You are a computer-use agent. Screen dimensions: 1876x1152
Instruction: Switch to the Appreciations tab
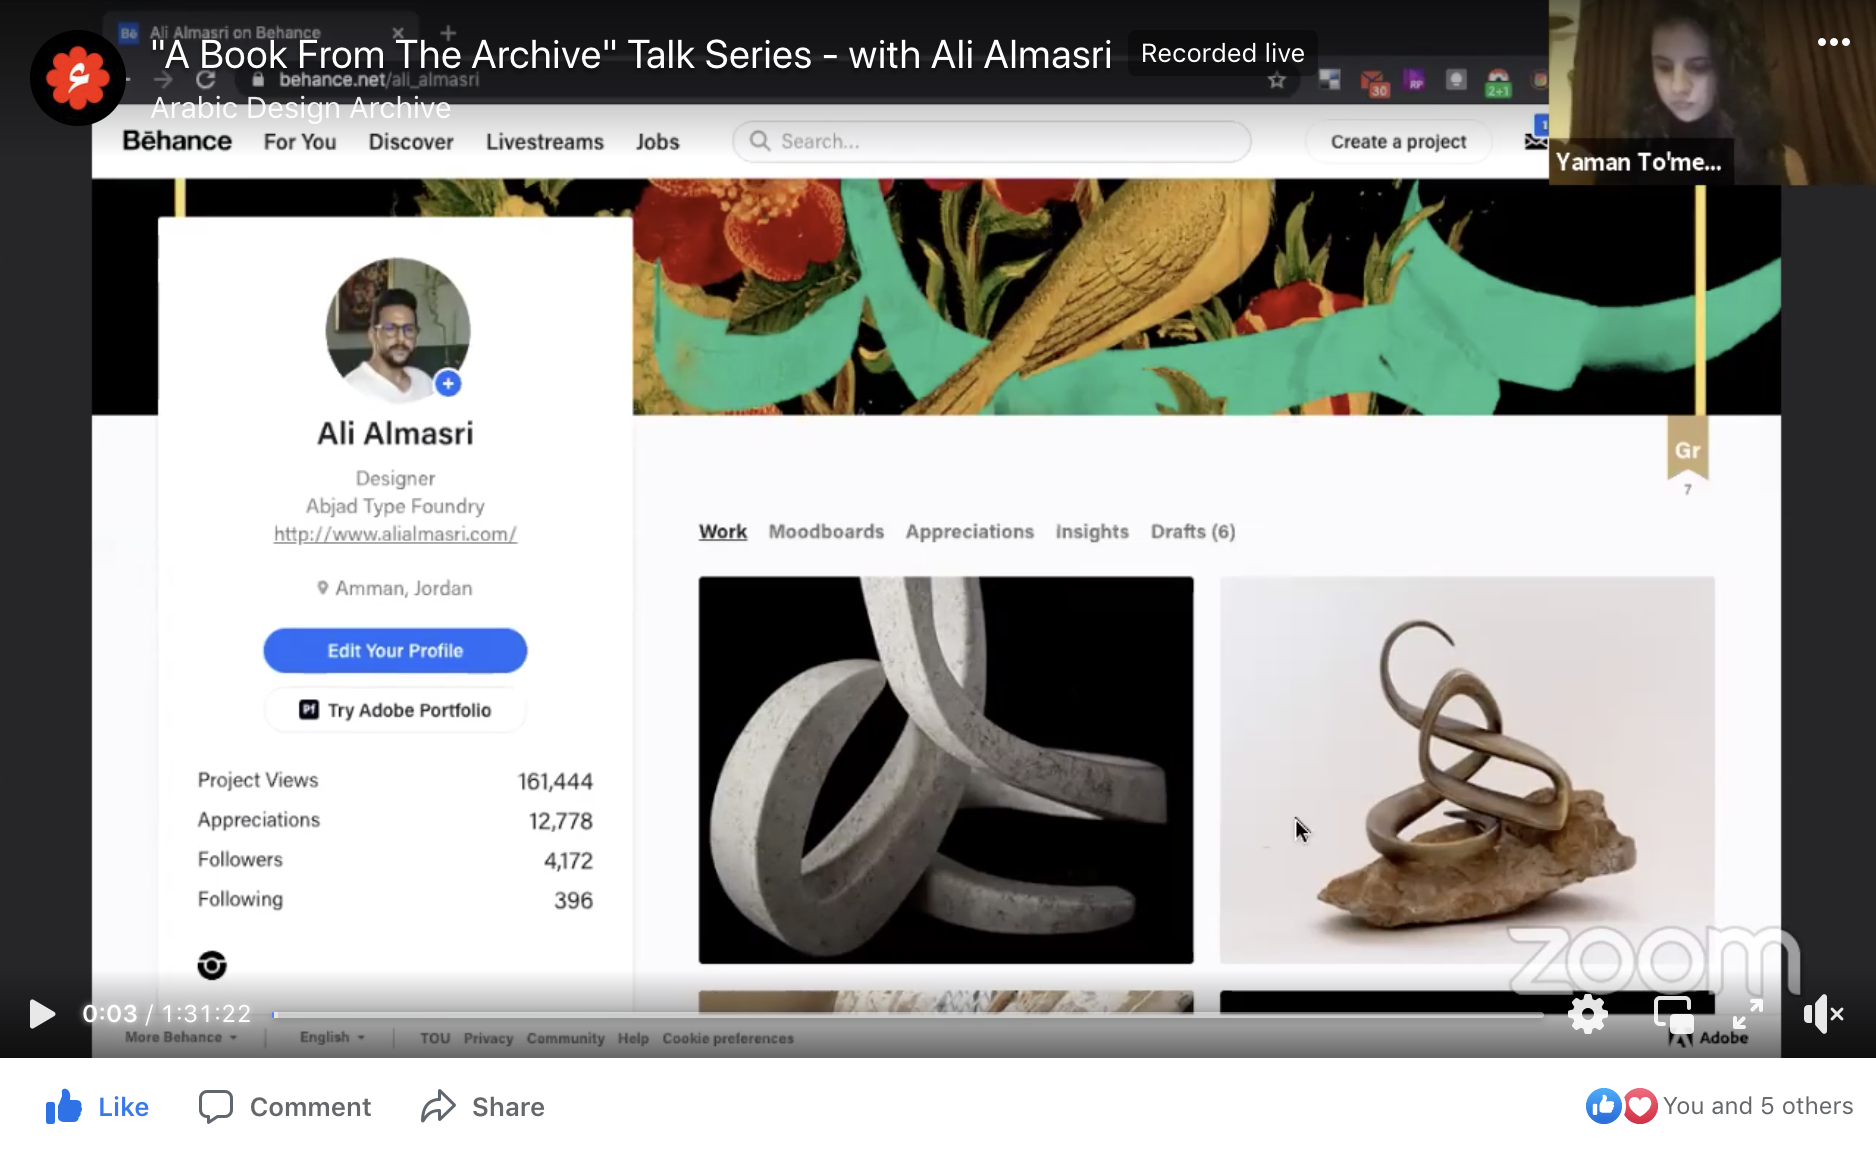click(x=970, y=532)
